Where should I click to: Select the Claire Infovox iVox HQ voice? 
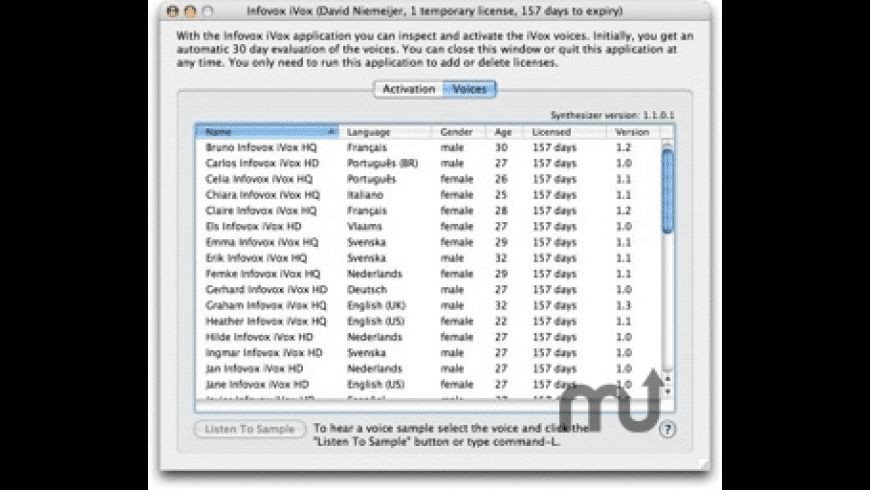click(x=428, y=211)
